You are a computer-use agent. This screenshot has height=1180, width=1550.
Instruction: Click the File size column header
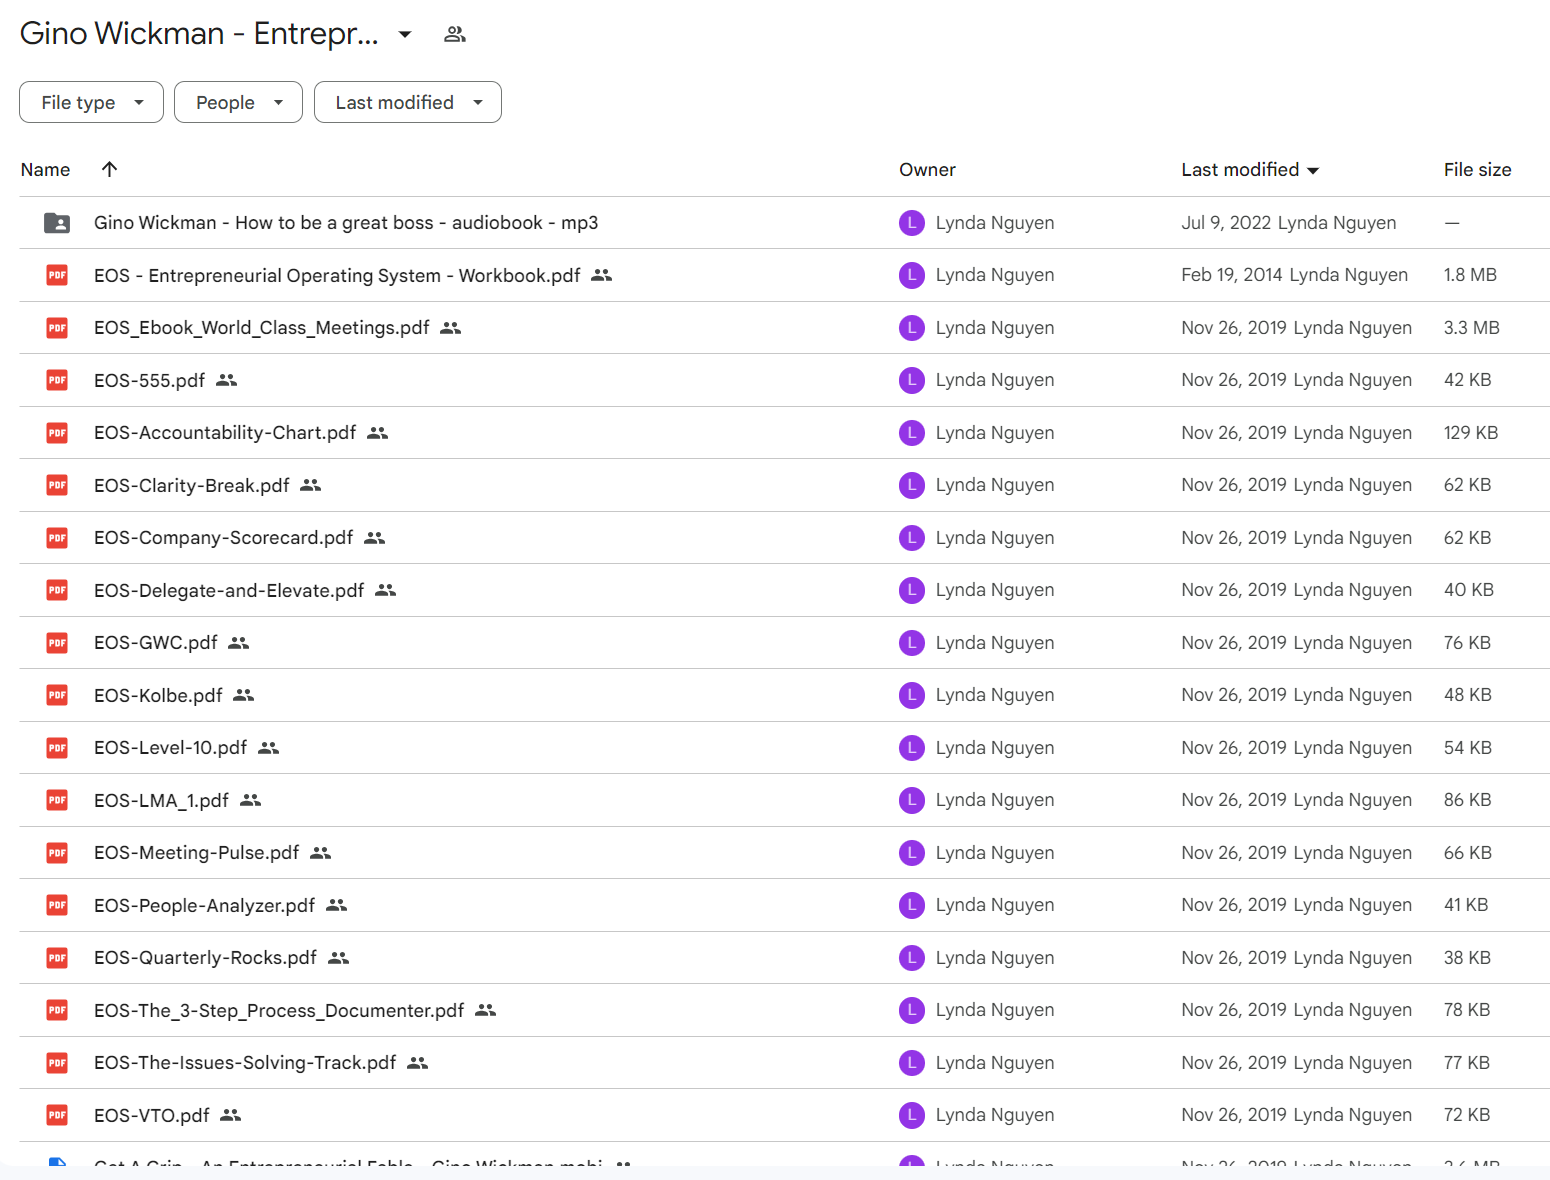click(1477, 170)
